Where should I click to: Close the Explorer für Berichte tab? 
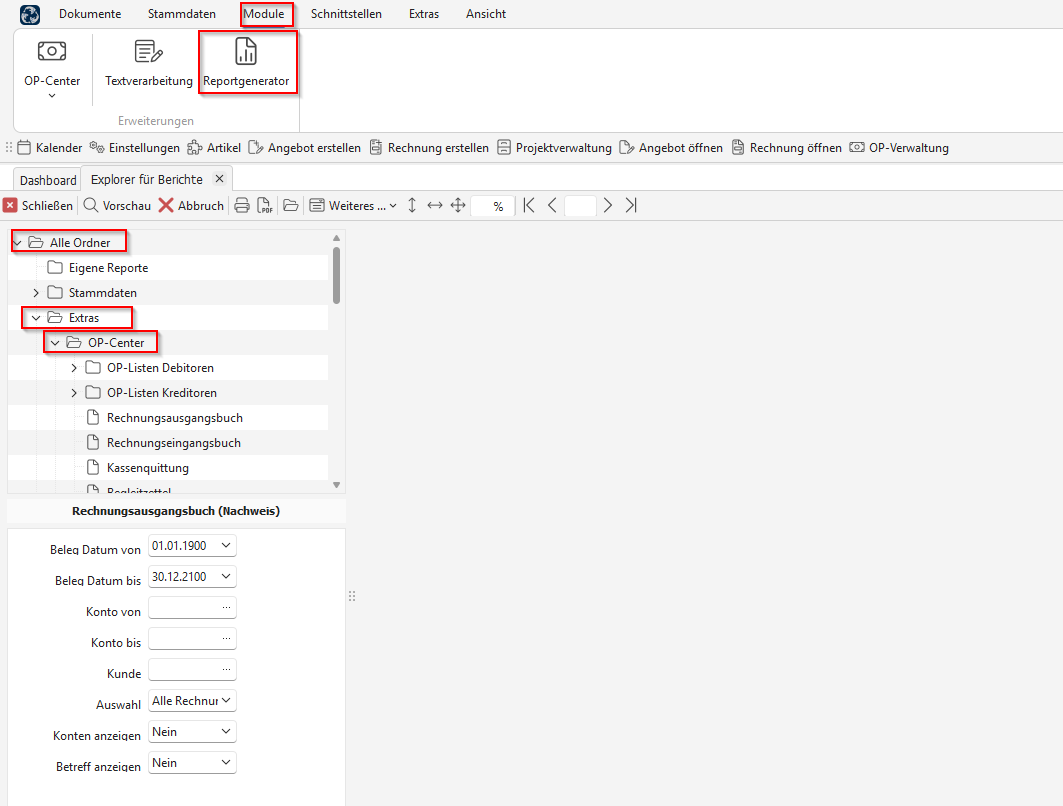tap(219, 179)
